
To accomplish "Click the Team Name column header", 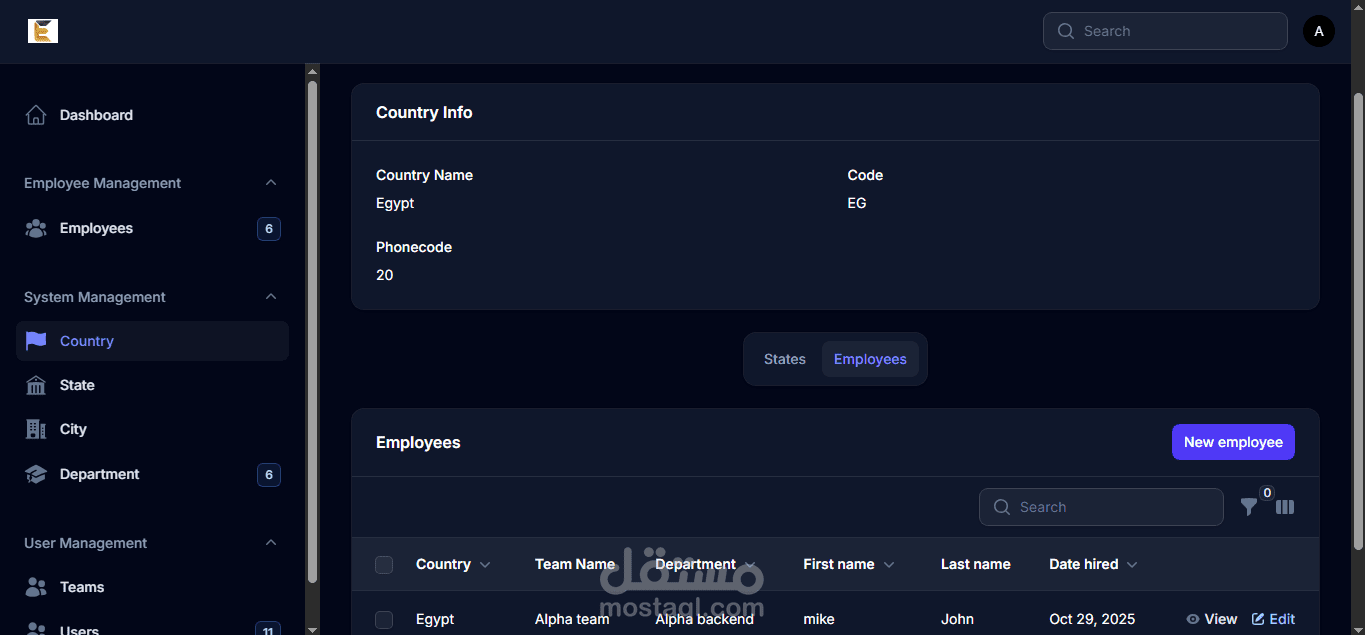I will click(x=575, y=564).
